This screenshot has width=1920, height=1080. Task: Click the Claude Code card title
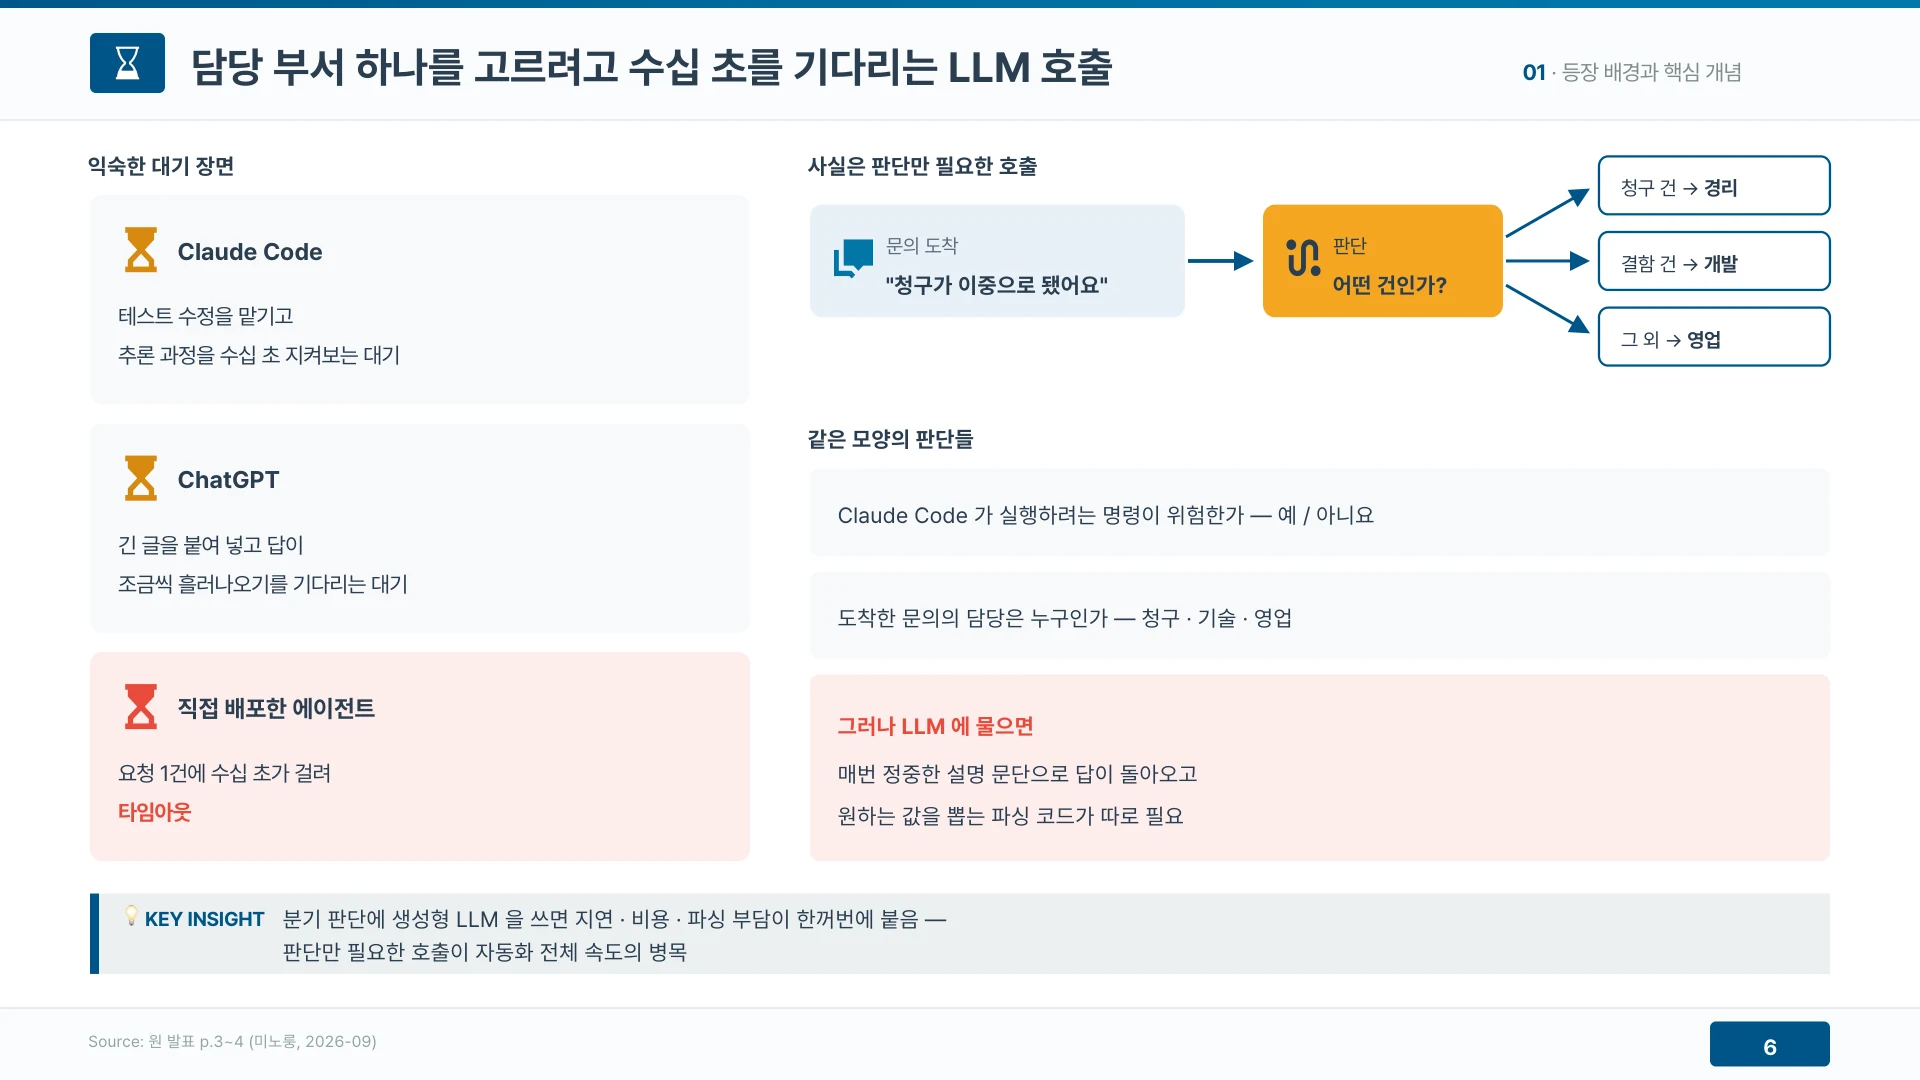[x=250, y=252]
